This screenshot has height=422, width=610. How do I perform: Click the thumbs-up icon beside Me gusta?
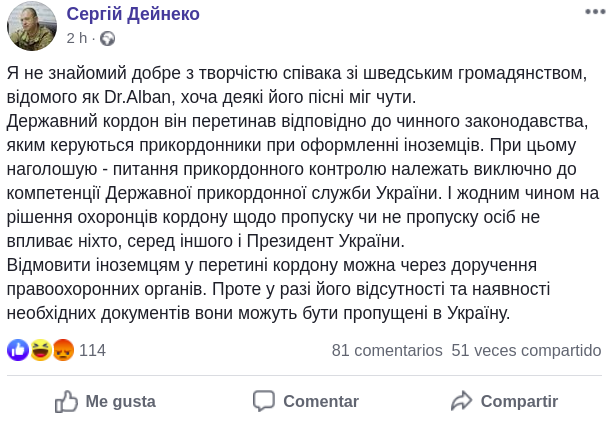66,401
